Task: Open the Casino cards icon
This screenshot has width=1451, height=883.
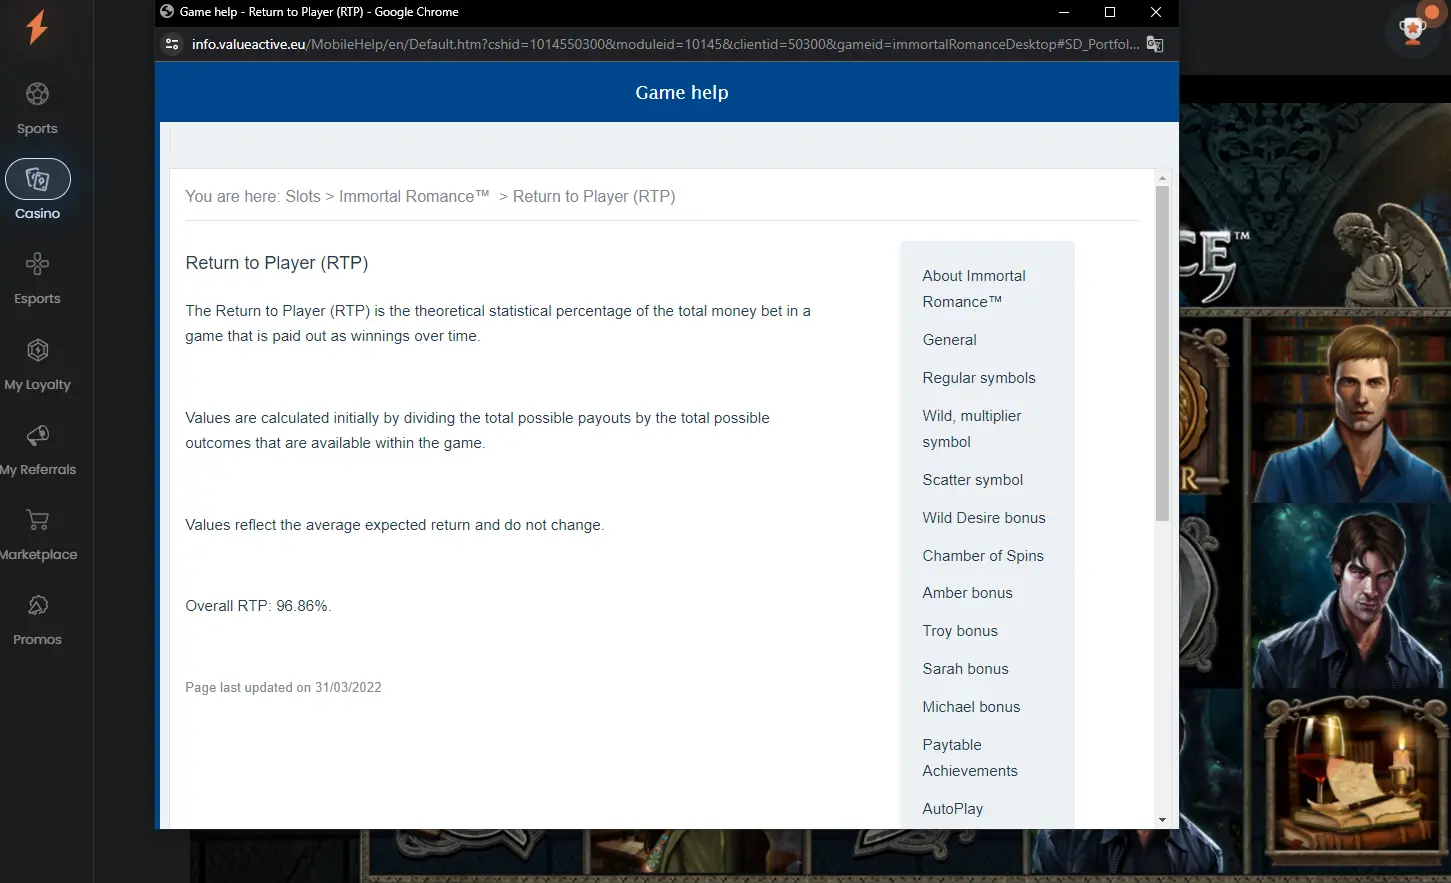Action: tap(38, 179)
